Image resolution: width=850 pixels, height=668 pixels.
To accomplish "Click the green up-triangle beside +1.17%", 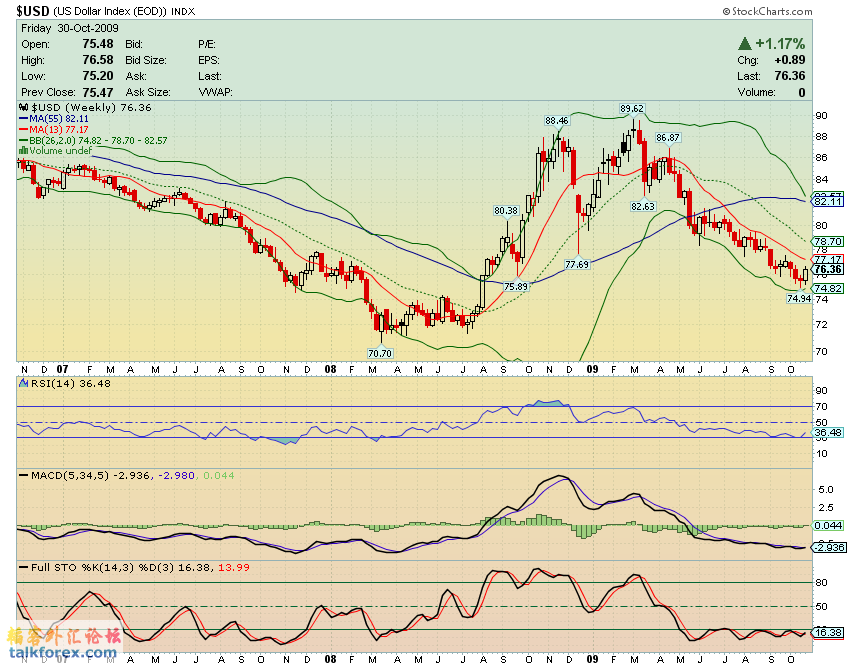I will click(745, 43).
